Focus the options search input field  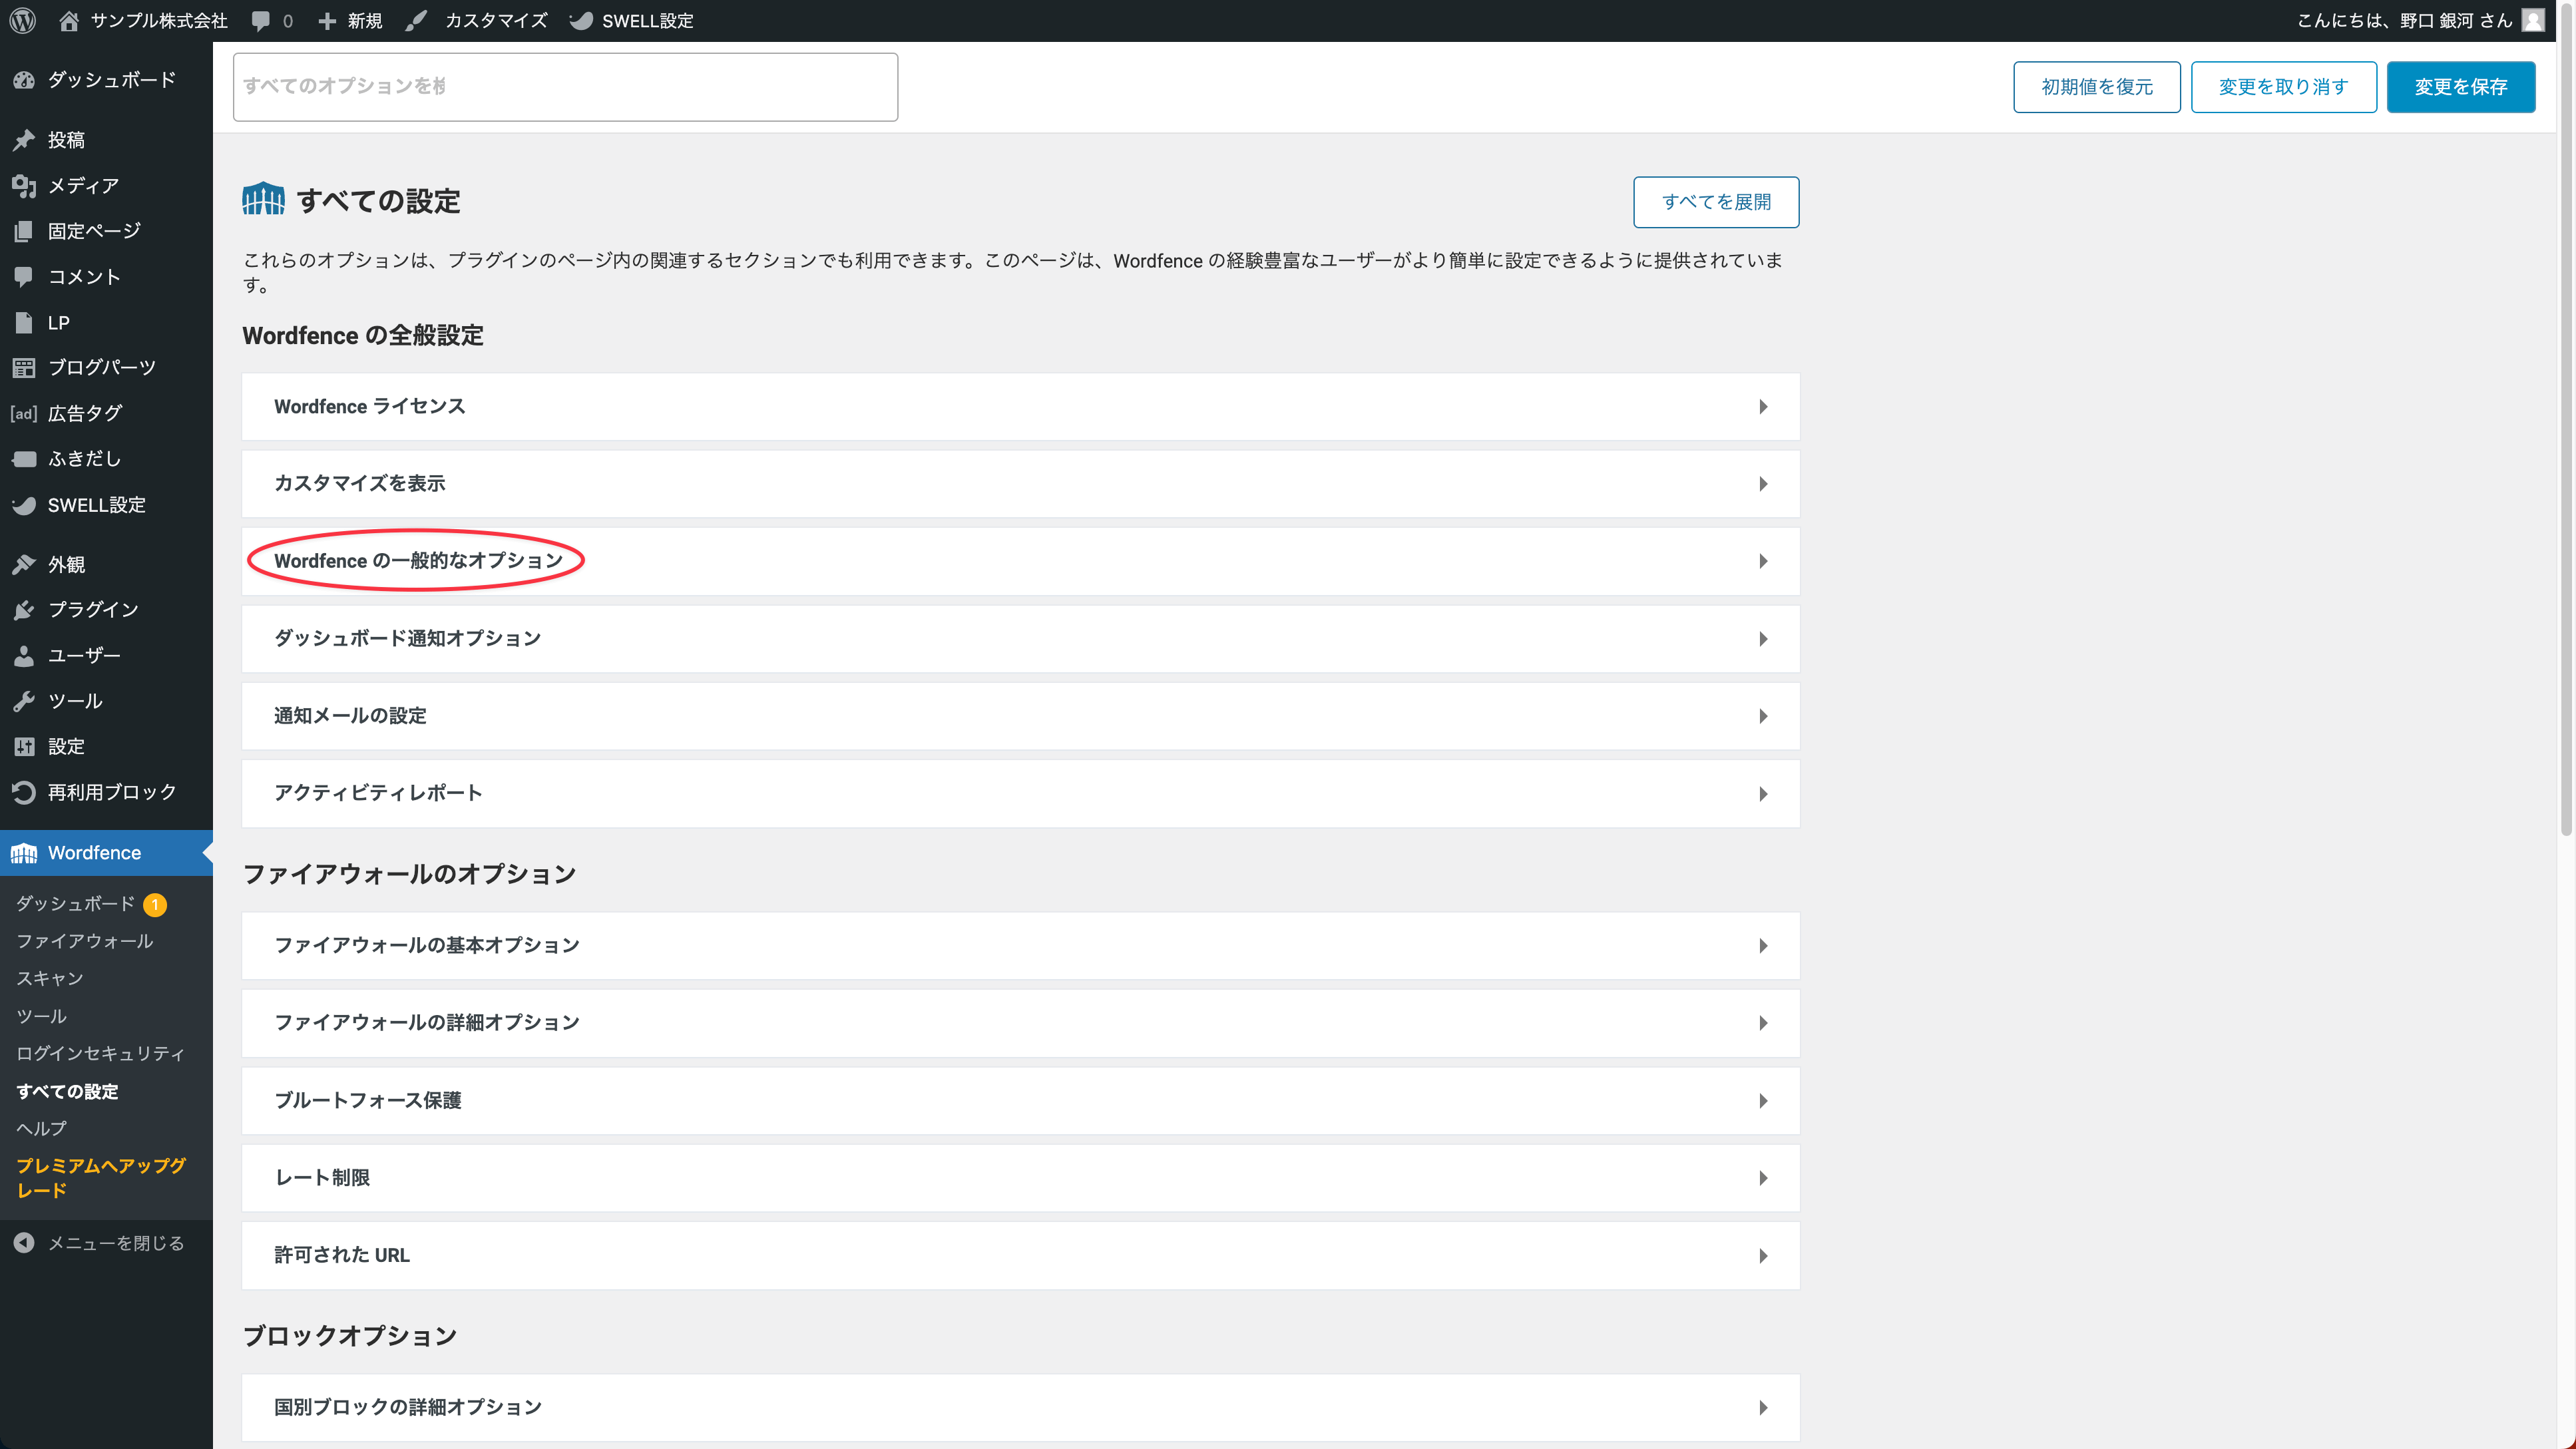(x=565, y=87)
